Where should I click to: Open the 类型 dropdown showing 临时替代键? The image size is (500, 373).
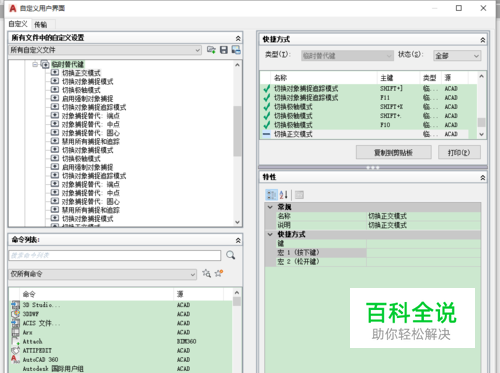[x=347, y=56]
